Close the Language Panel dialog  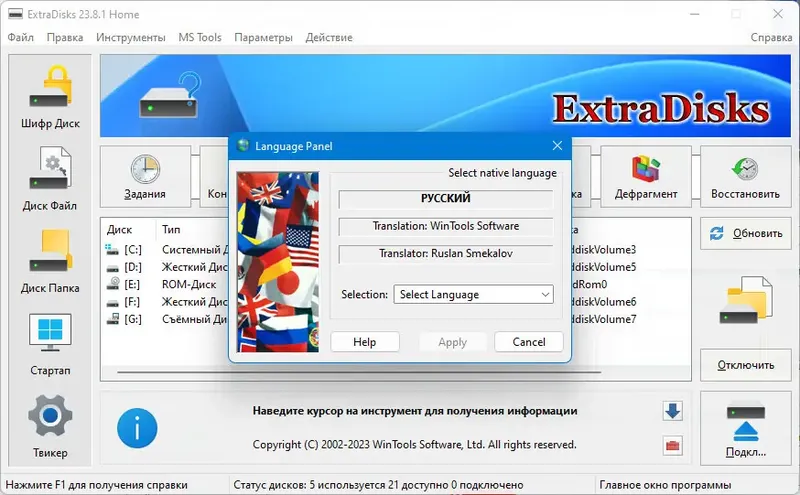point(557,146)
